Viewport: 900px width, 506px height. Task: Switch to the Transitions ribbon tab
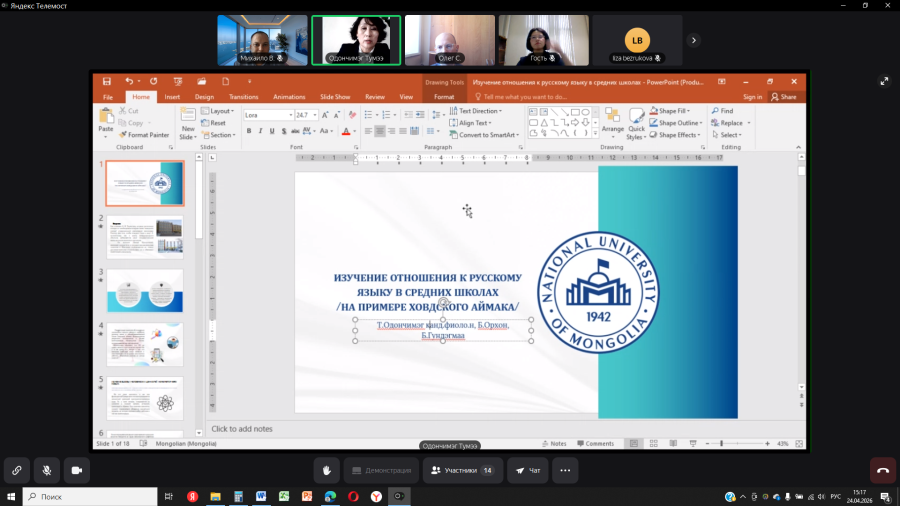click(244, 97)
